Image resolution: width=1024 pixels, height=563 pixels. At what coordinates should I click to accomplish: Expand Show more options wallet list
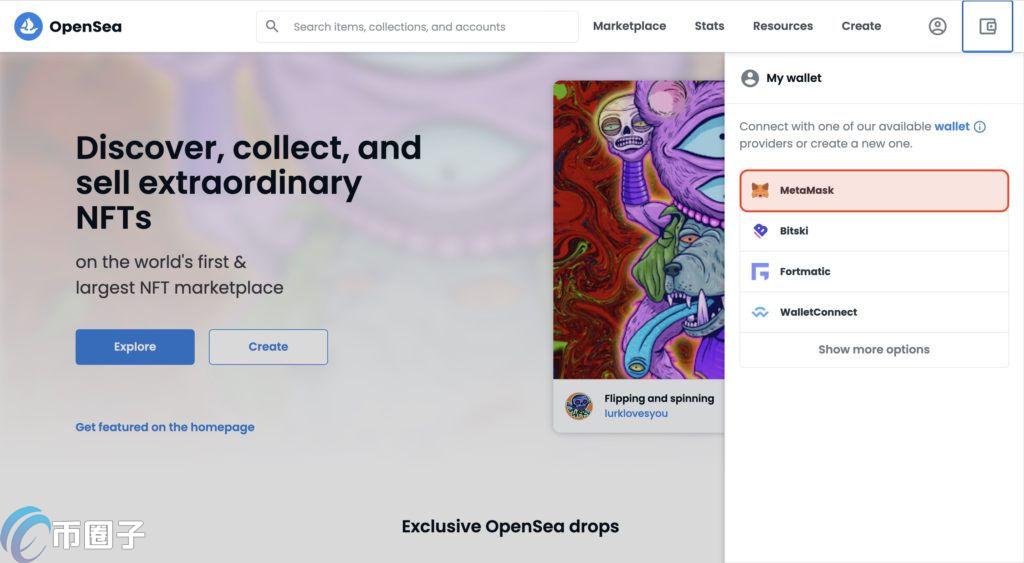coord(873,350)
